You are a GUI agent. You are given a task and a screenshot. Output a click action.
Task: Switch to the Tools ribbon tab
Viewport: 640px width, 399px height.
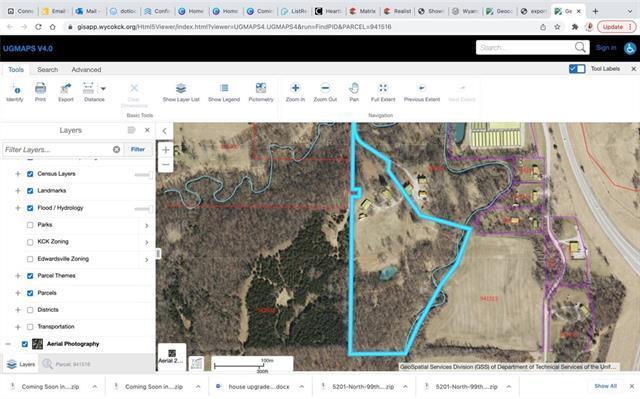16,69
